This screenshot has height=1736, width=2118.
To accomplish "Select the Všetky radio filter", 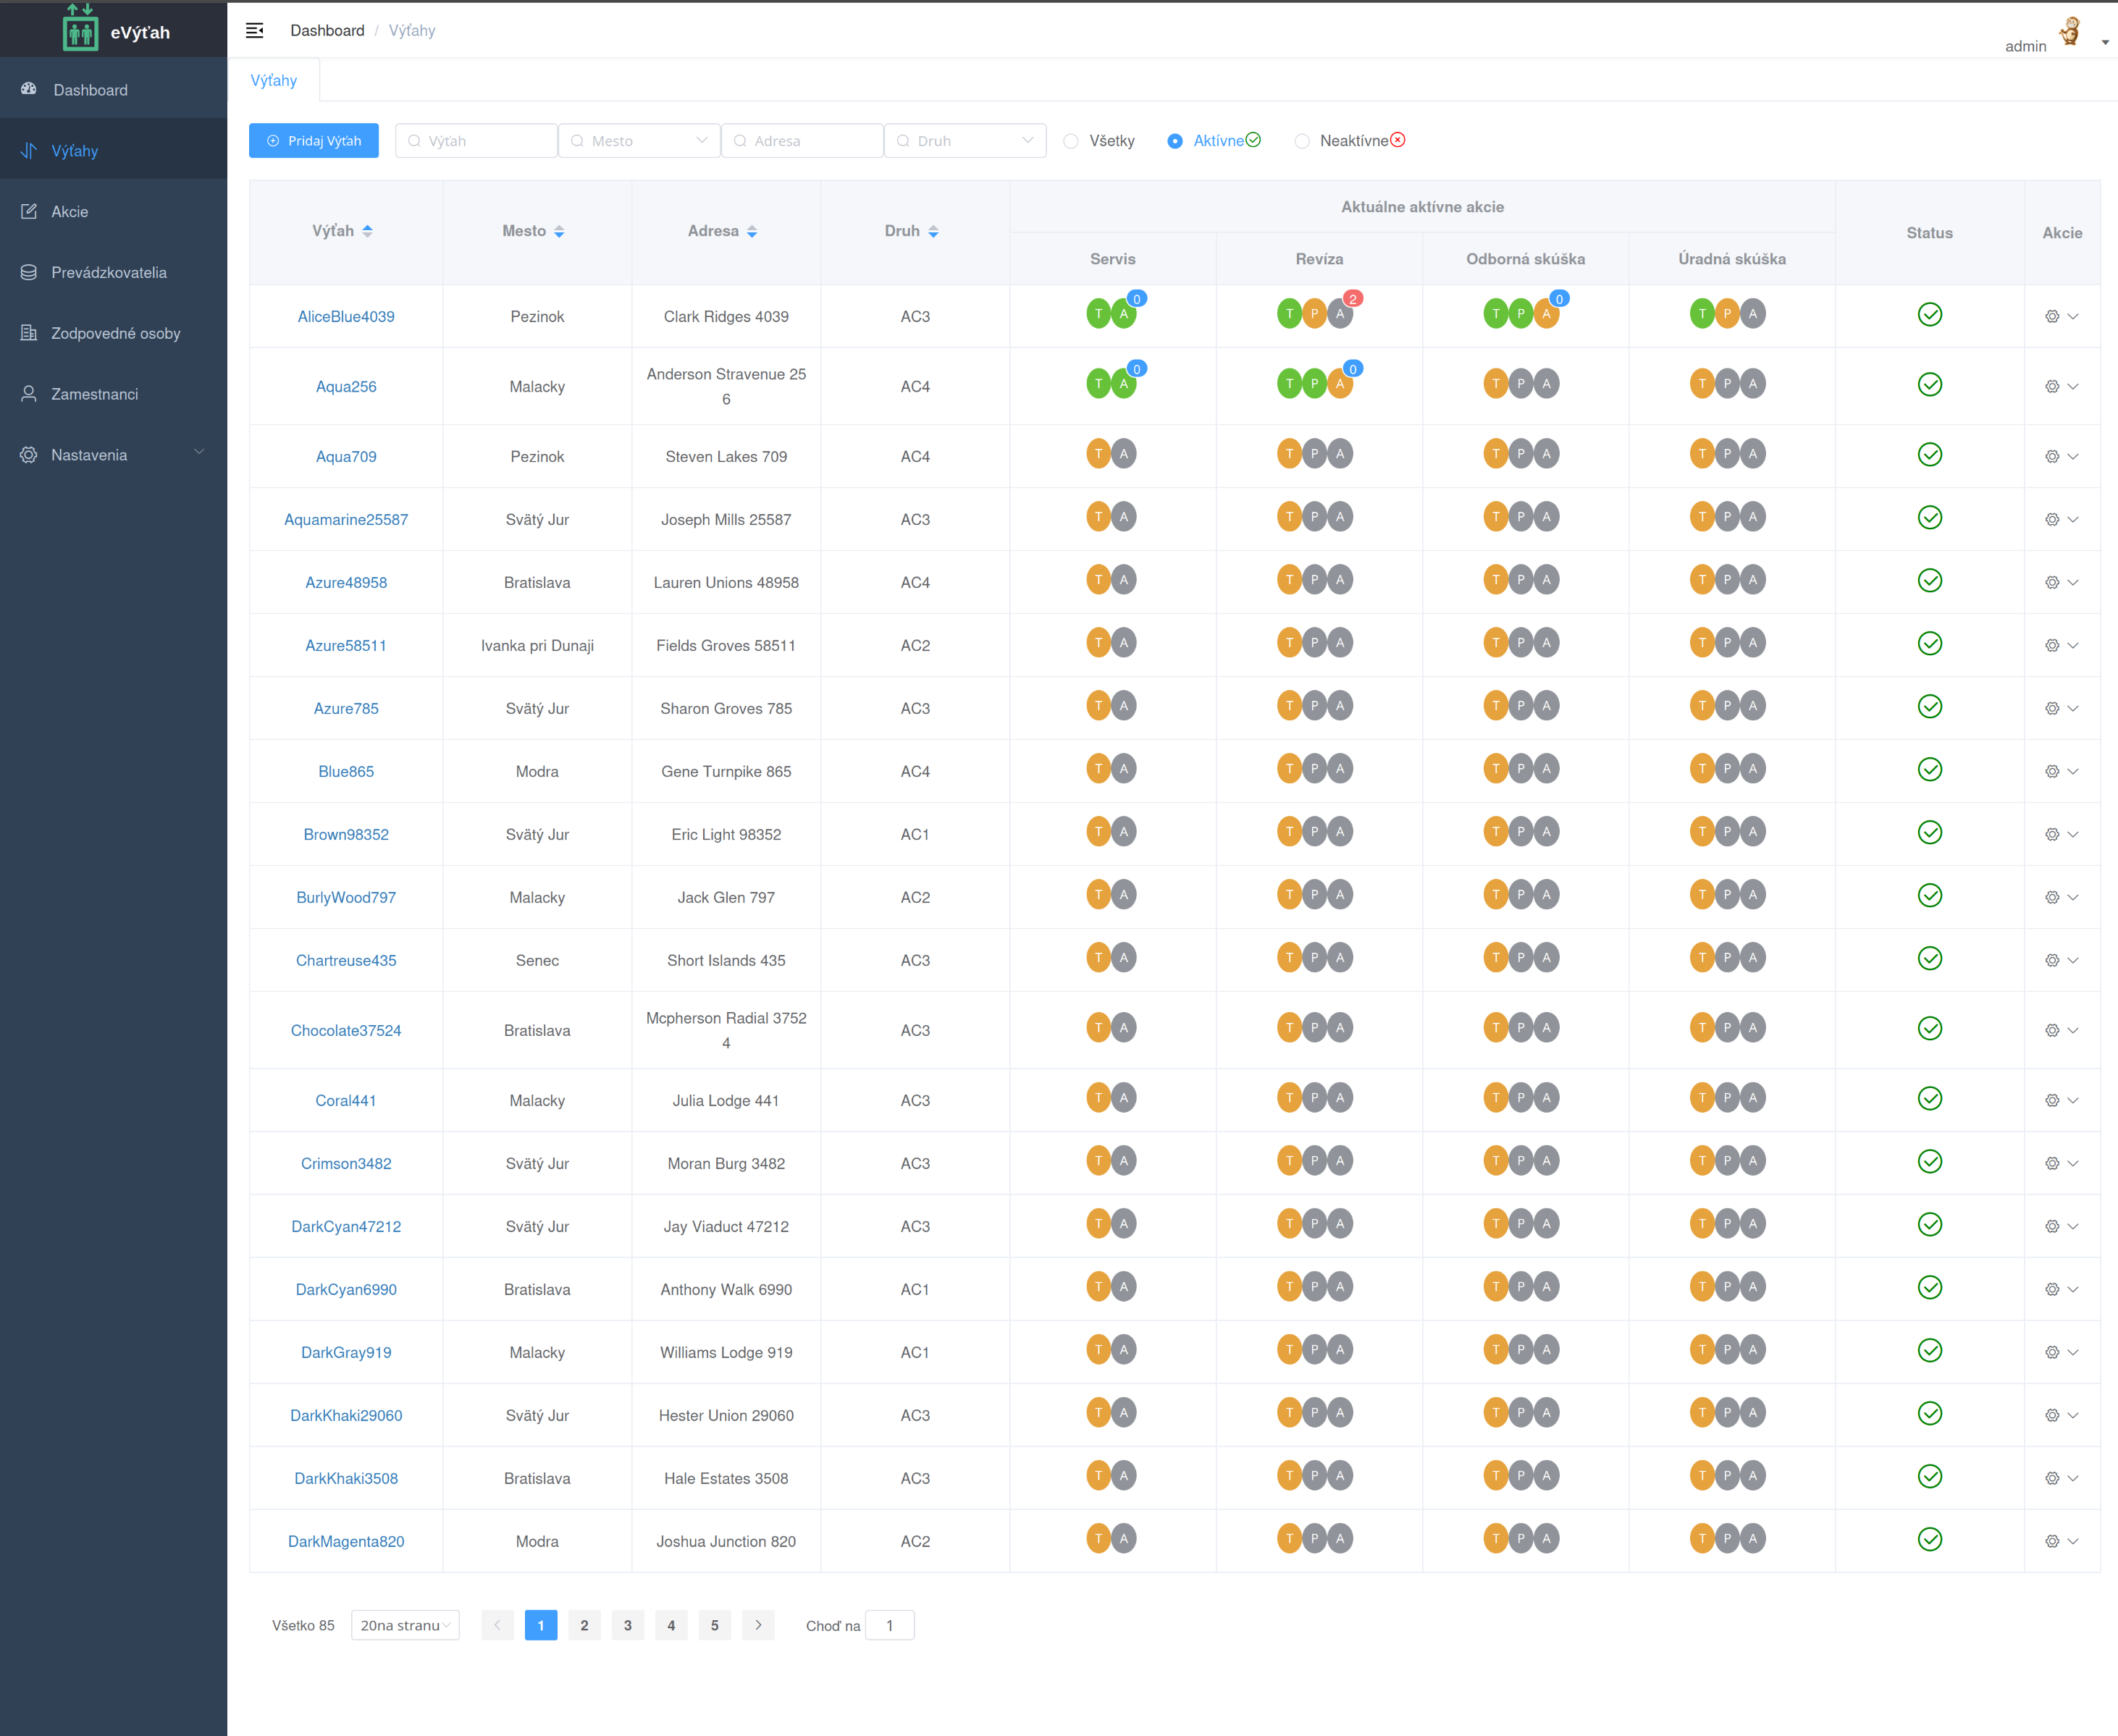I will [1071, 141].
